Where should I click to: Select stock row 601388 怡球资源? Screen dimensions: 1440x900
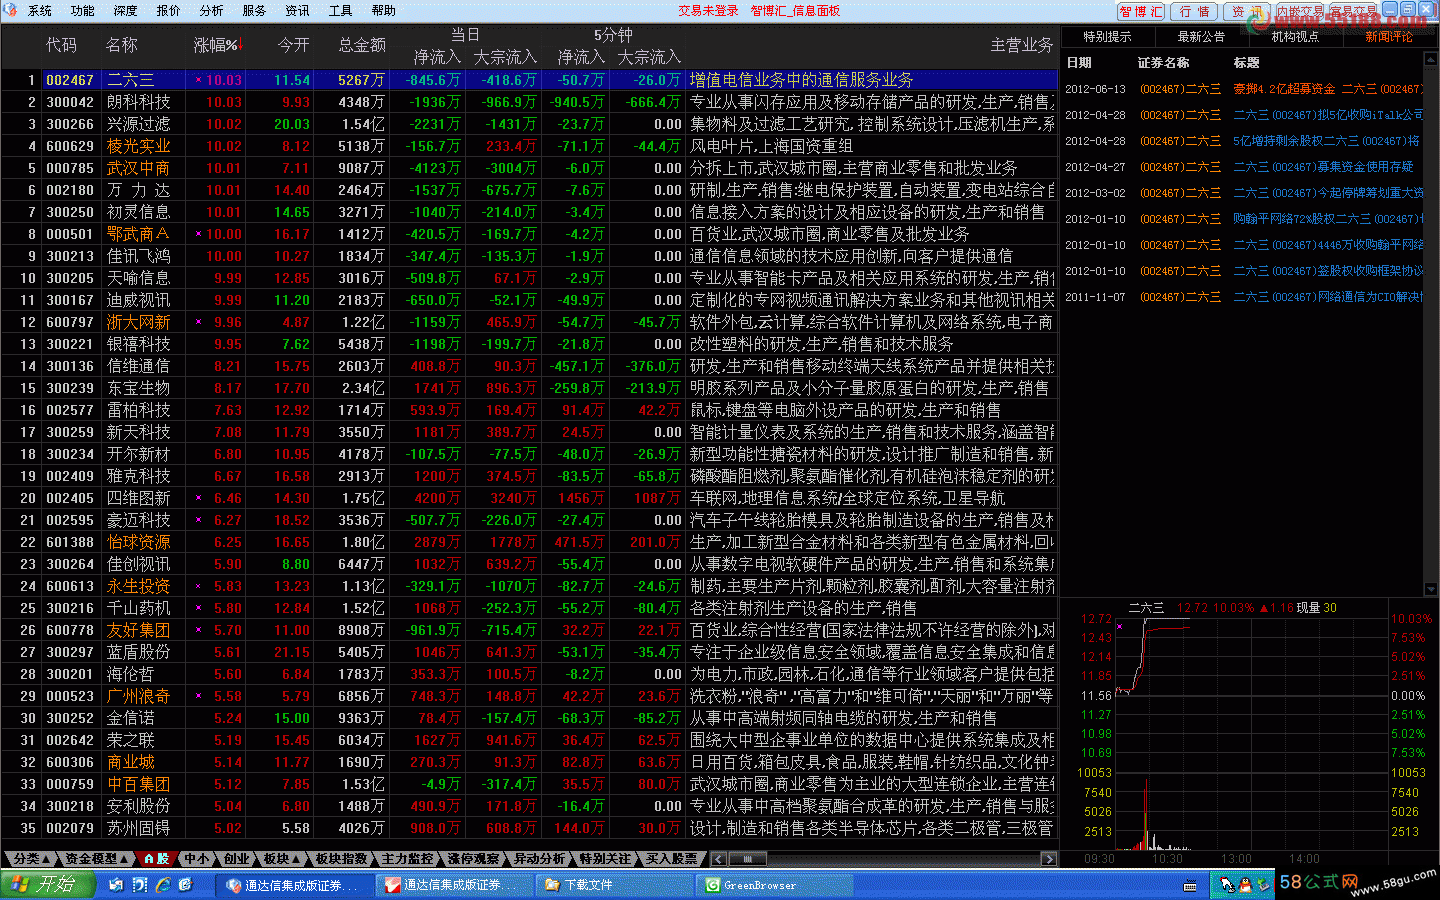point(529,542)
